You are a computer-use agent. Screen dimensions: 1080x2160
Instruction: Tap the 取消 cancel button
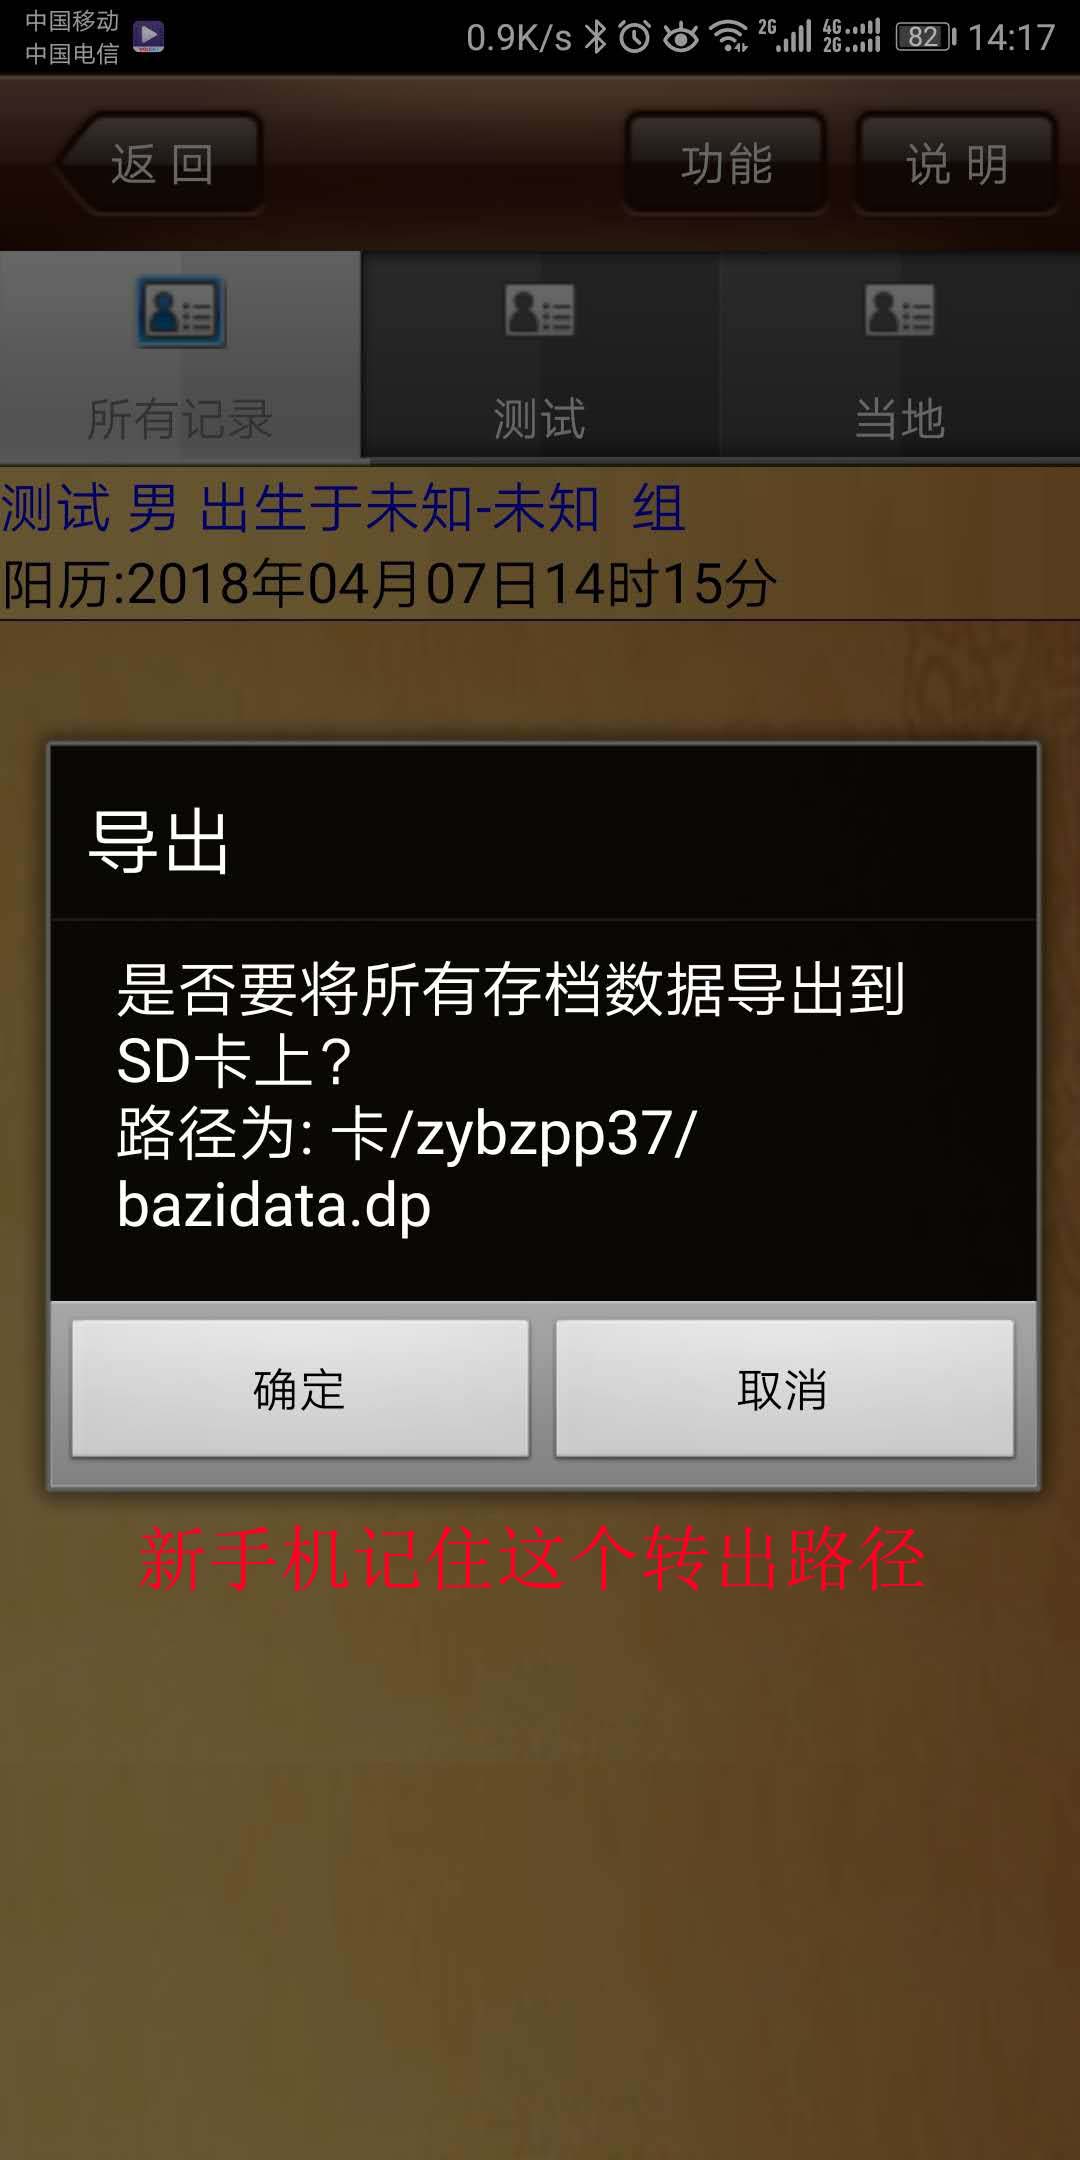pos(784,1388)
